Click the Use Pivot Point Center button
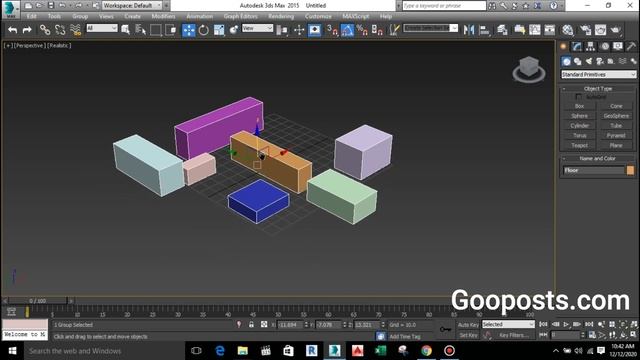 (x=282, y=30)
